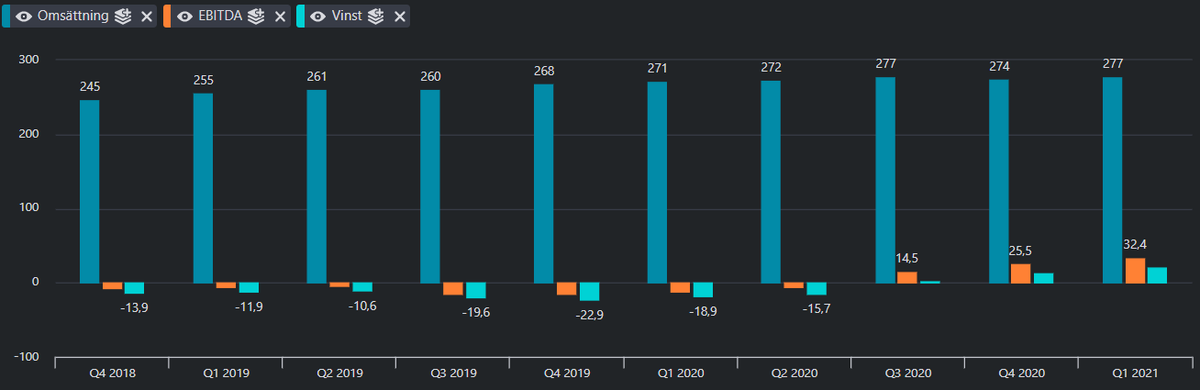Click the Vinst bar labeled -19,6
This screenshot has width=1200, height=390.
point(475,290)
